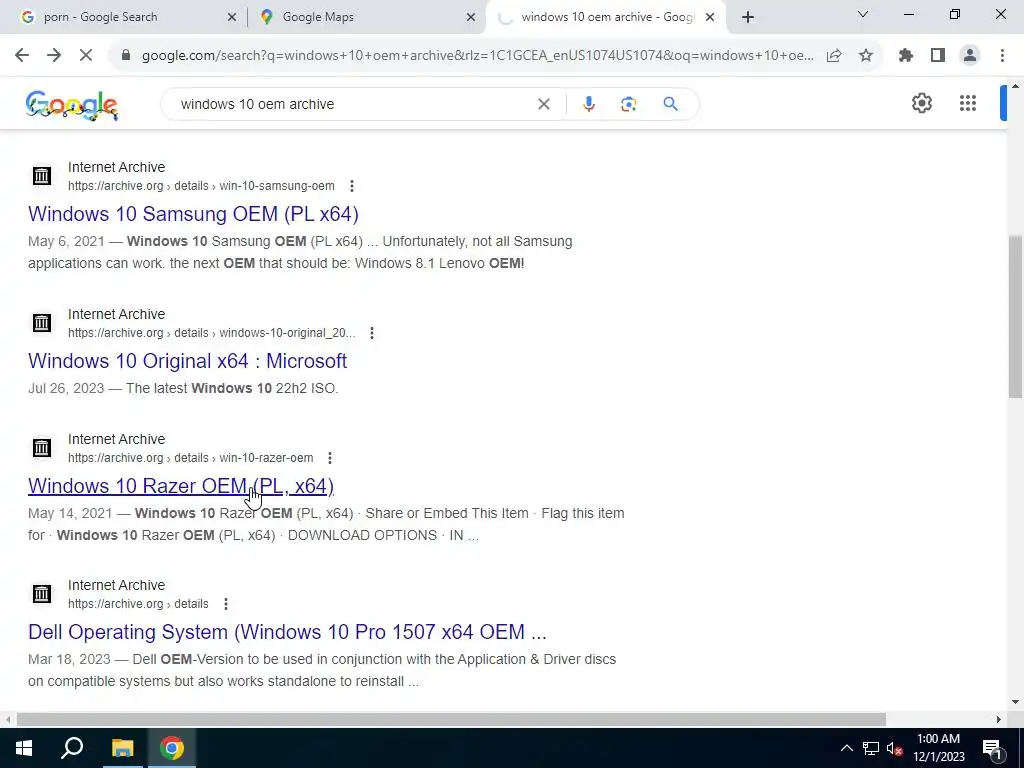This screenshot has height=768, width=1024.
Task: Open the tab search dropdown arrow
Action: (863, 14)
